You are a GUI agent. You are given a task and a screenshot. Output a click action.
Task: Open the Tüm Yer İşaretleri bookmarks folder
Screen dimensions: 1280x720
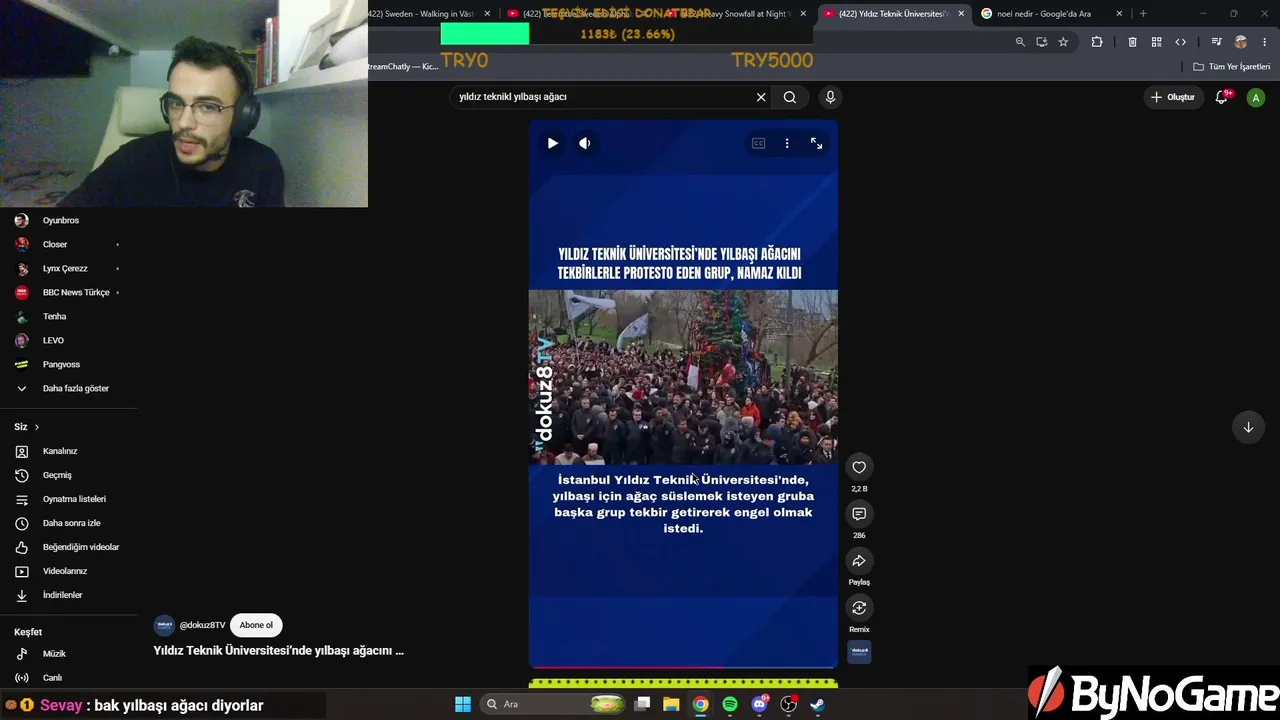tap(1232, 67)
